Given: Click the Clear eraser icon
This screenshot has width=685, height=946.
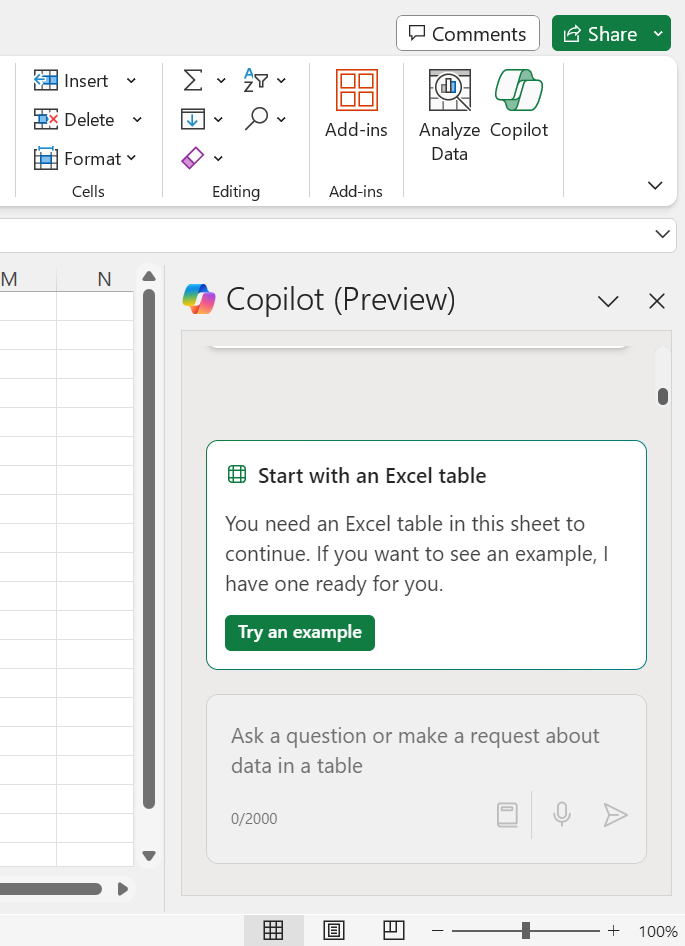Looking at the screenshot, I should [x=193, y=158].
